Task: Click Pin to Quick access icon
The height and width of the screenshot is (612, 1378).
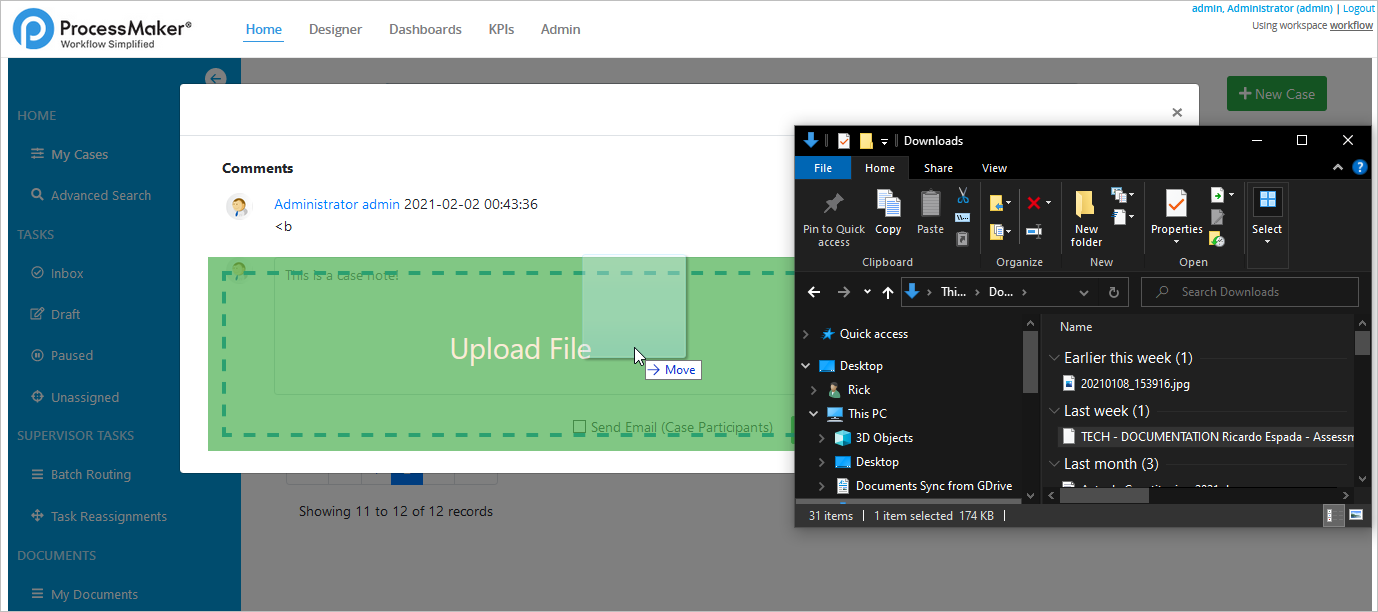Action: point(833,205)
